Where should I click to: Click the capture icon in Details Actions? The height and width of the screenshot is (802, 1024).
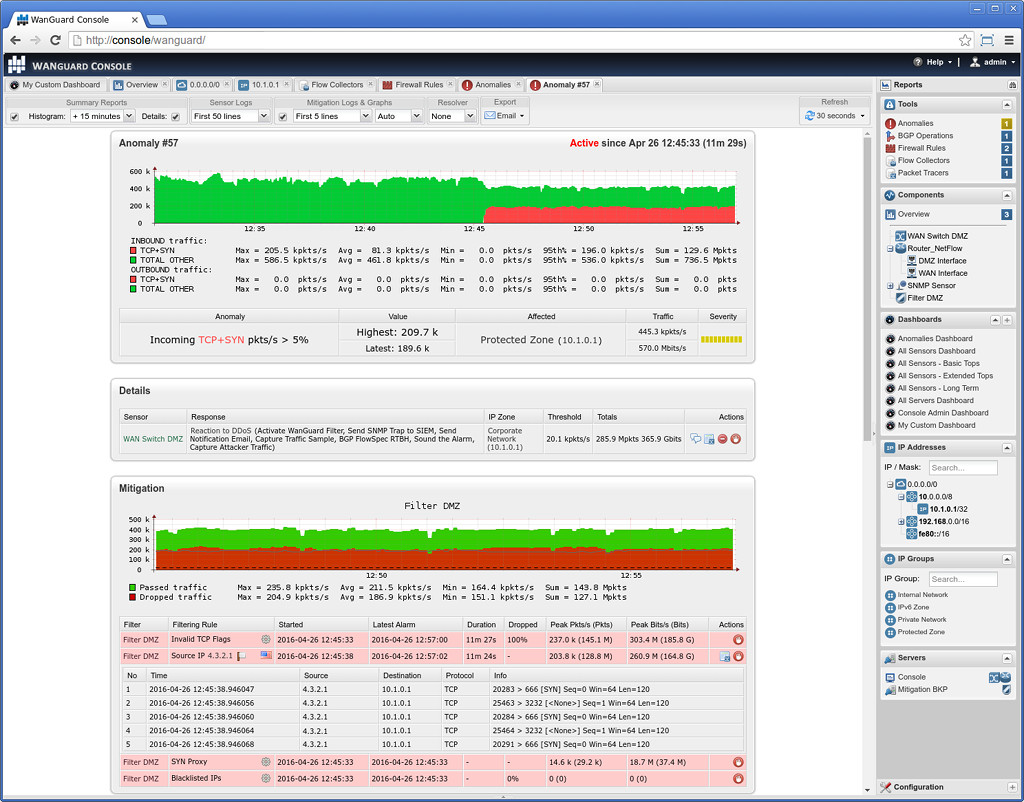[x=709, y=439]
